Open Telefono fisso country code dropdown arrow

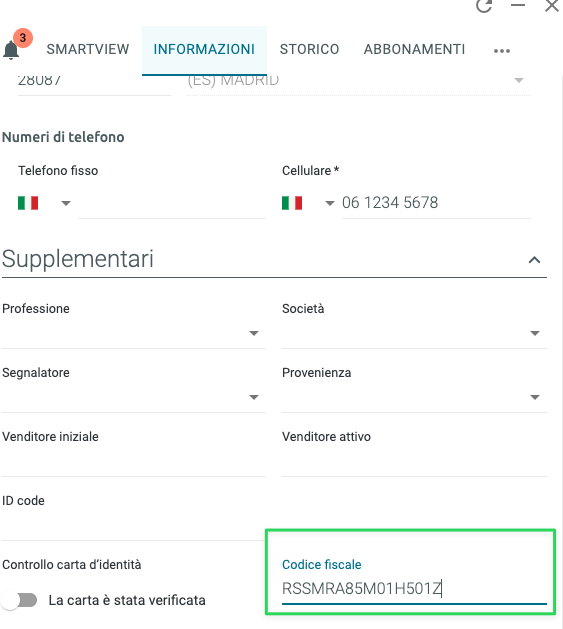pyautogui.click(x=66, y=203)
